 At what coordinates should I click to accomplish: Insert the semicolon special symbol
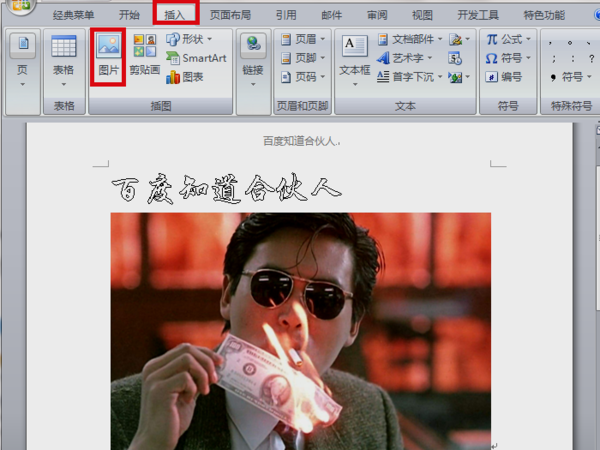[554, 59]
